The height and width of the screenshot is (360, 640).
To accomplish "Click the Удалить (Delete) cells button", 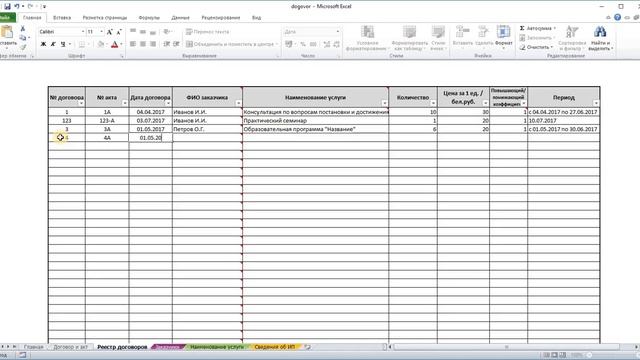I will (x=484, y=37).
